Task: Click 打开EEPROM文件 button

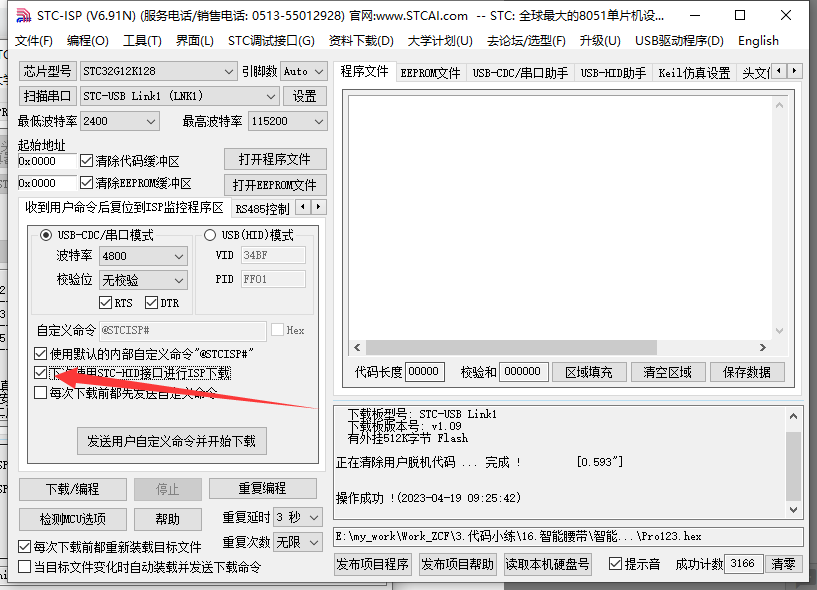Action: [275, 185]
